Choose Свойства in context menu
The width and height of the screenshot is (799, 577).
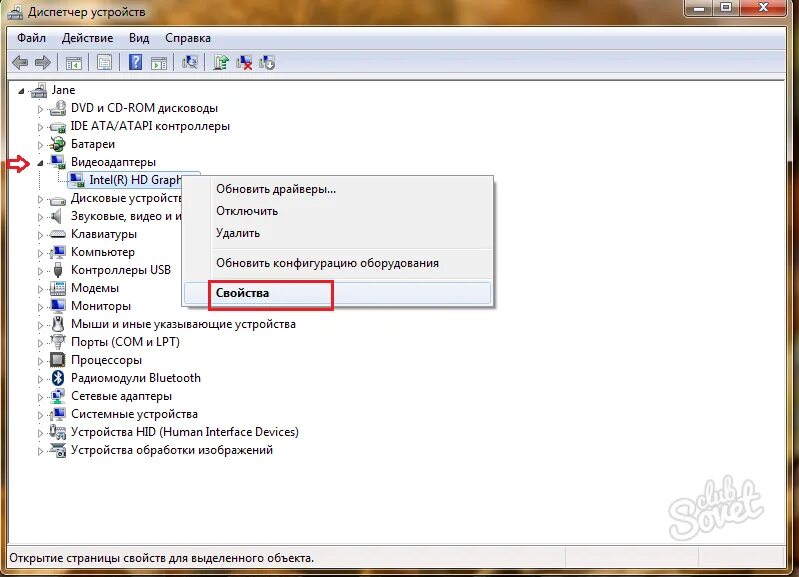point(337,293)
